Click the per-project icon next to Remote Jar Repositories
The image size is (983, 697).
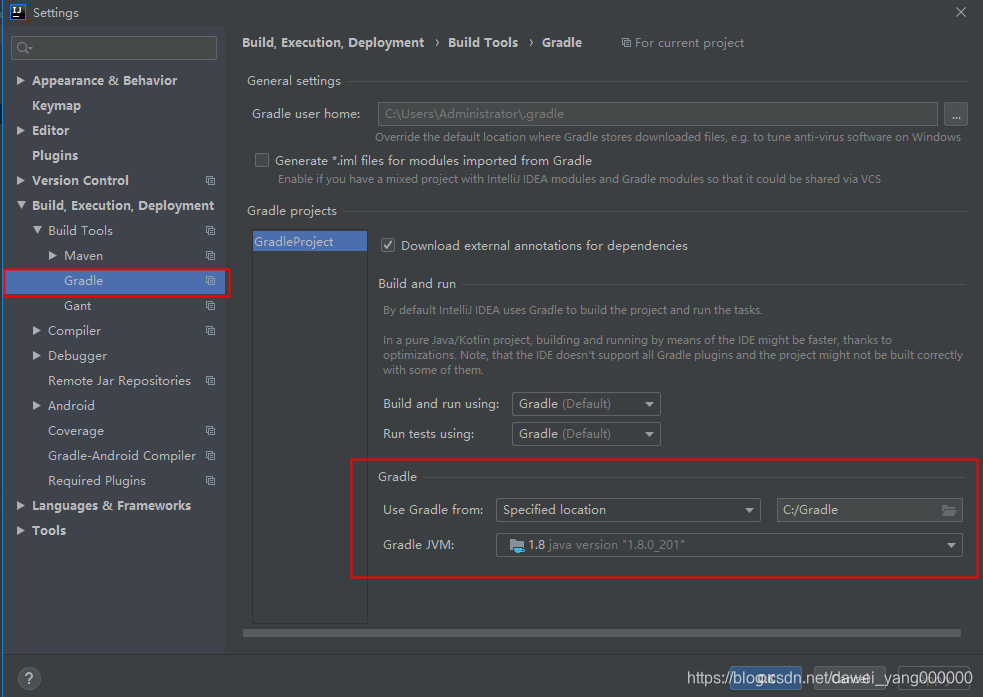[211, 380]
